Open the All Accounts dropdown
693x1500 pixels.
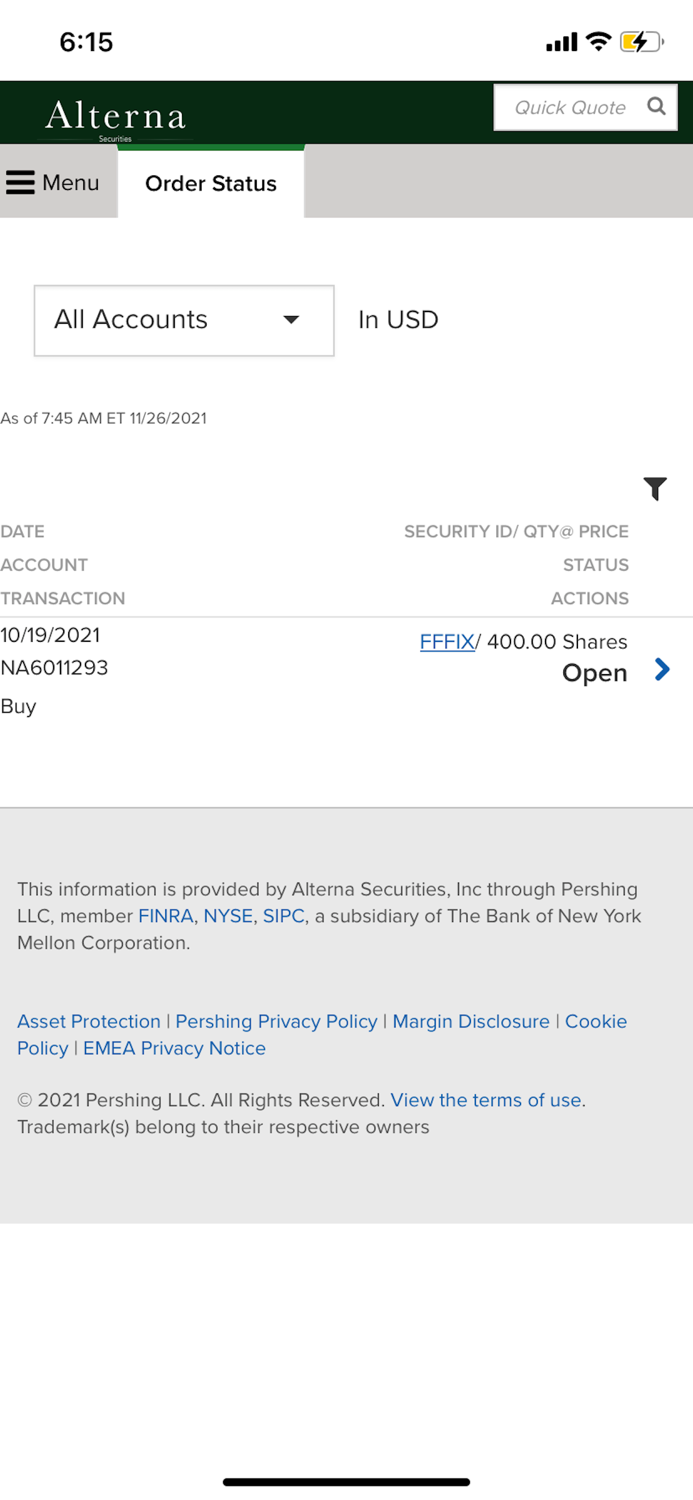coord(184,320)
